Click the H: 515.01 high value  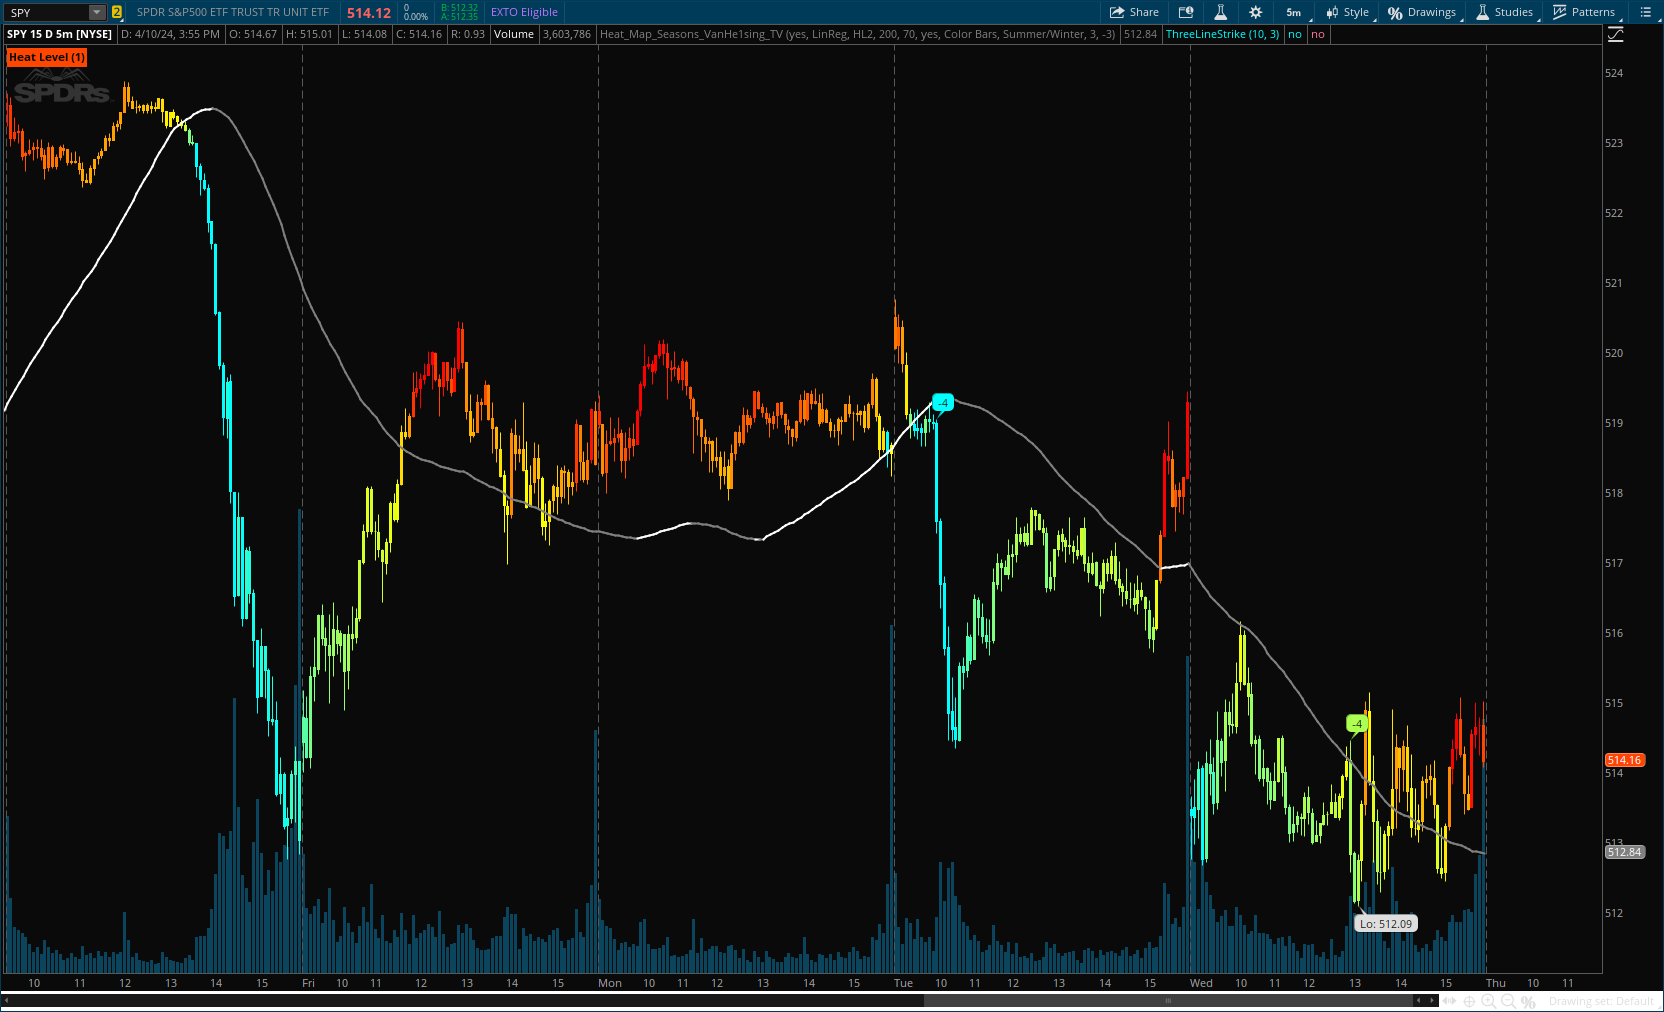[309, 34]
